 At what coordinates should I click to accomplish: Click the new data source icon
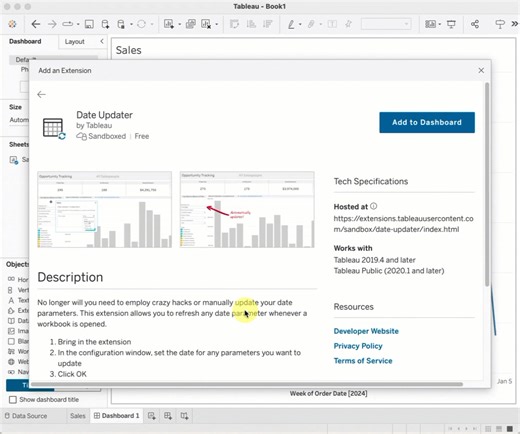105,24
